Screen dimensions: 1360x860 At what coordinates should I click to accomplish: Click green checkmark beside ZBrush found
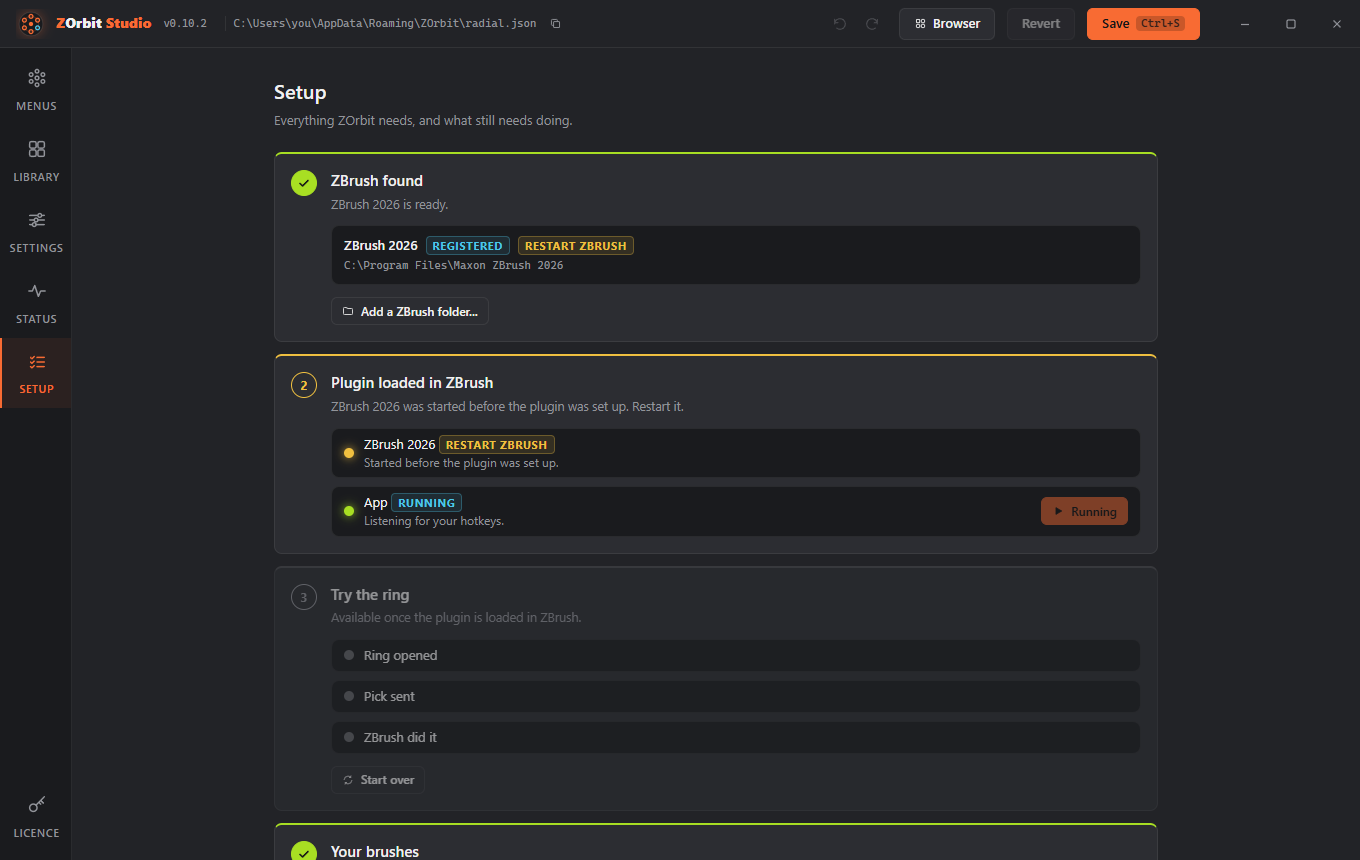[304, 183]
